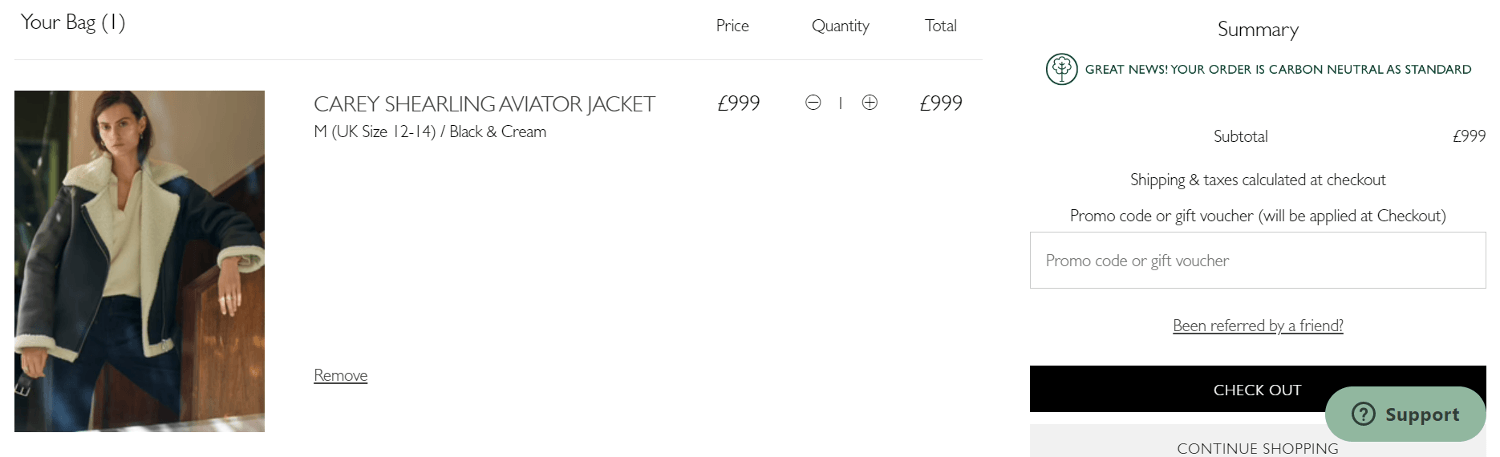Click the Subtotal amount in Summary
The width and height of the screenshot is (1500, 457).
pos(1468,137)
